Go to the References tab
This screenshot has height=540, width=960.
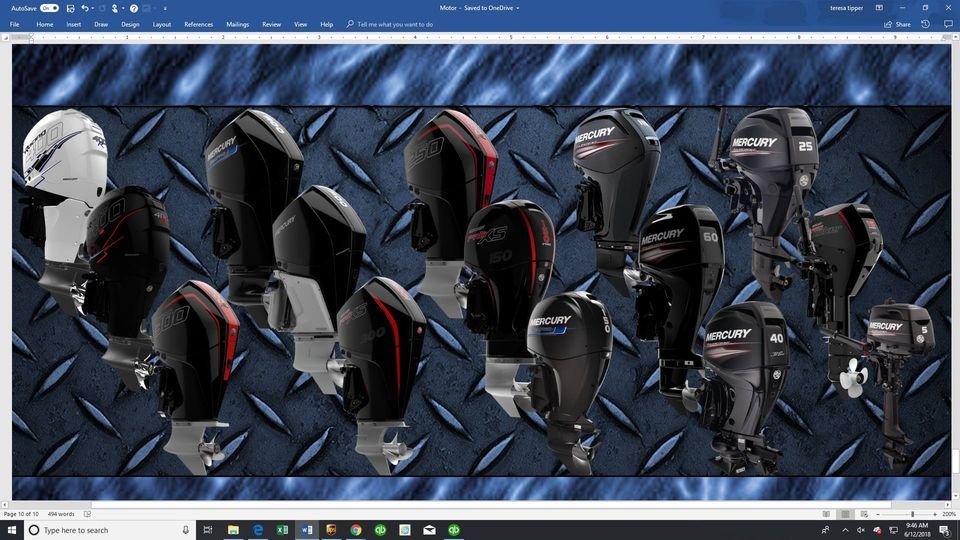tap(198, 24)
